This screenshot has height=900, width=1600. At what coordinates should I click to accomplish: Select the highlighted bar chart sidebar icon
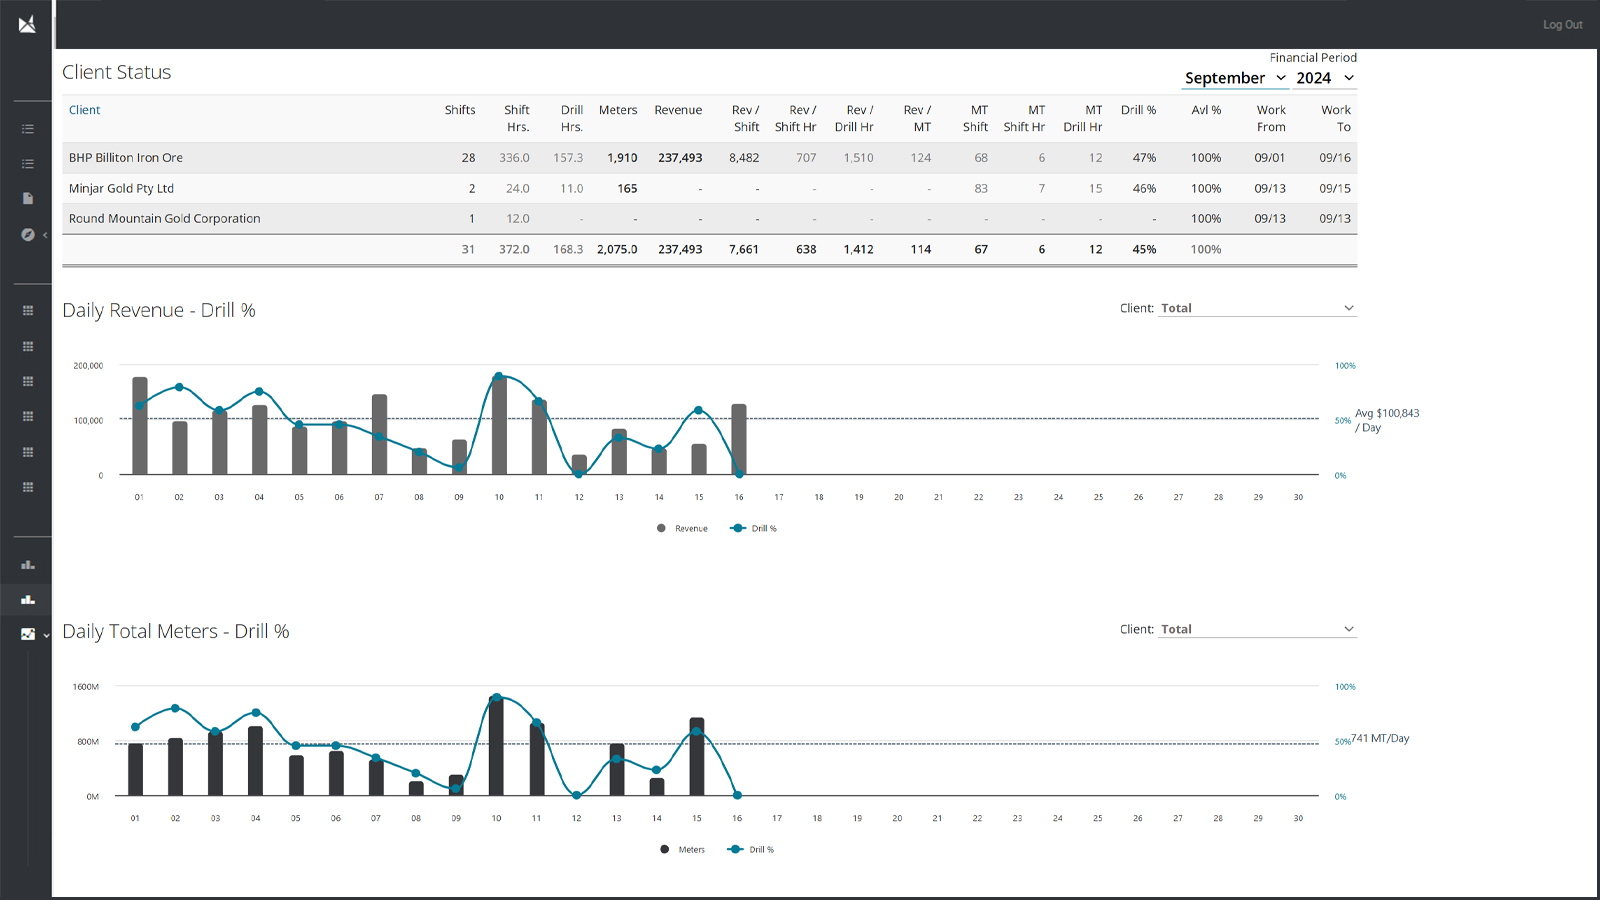pyautogui.click(x=28, y=600)
